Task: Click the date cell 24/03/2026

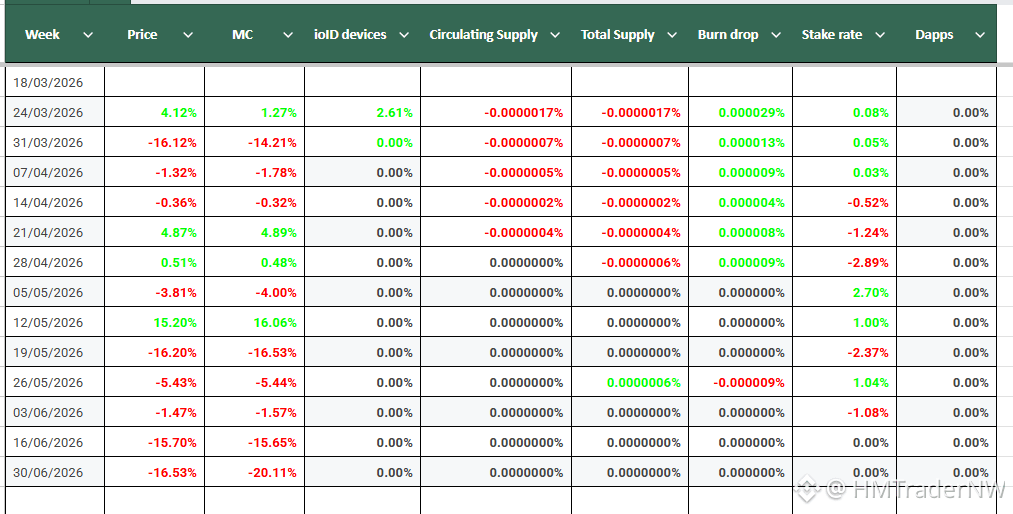Action: [x=55, y=112]
